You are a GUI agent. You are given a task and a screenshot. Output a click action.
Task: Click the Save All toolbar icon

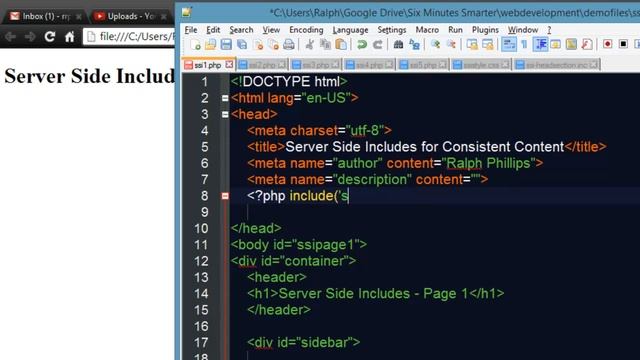[242, 44]
